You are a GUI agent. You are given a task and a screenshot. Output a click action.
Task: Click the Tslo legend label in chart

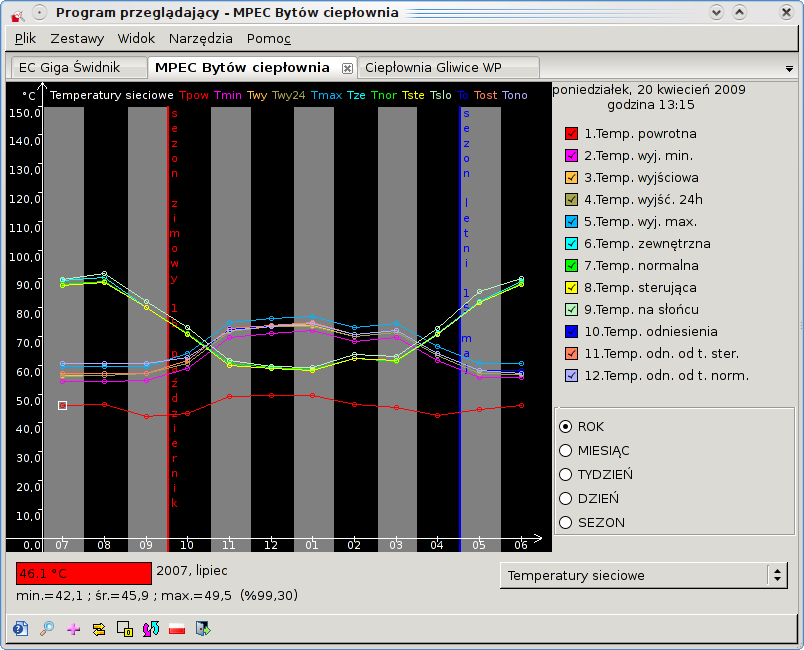coord(440,95)
